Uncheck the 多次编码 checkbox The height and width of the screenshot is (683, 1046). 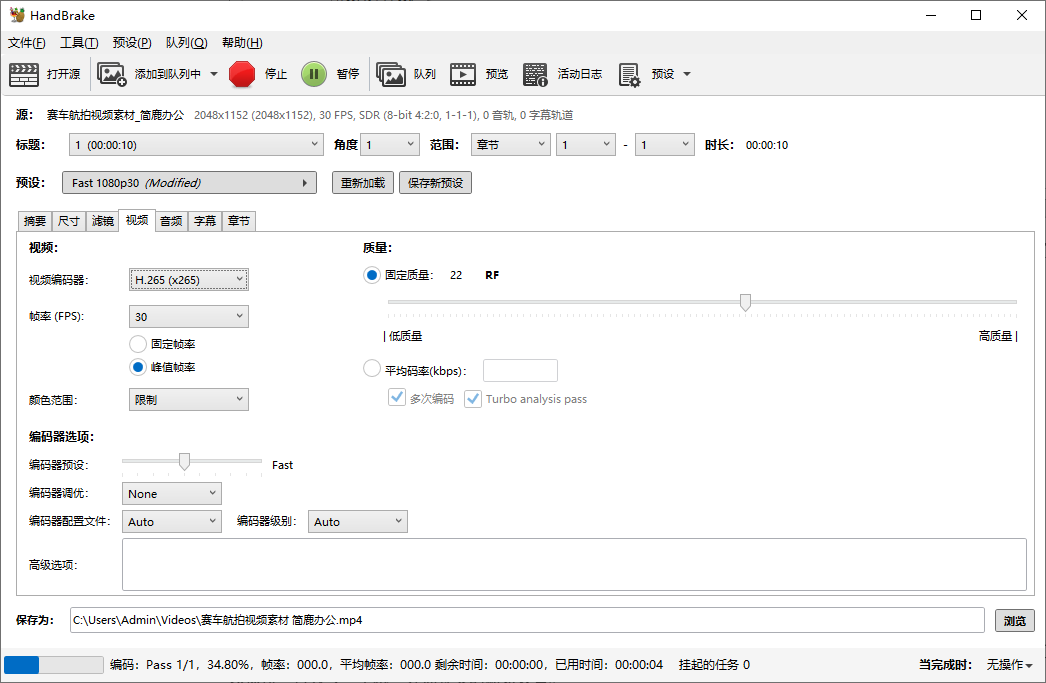397,397
